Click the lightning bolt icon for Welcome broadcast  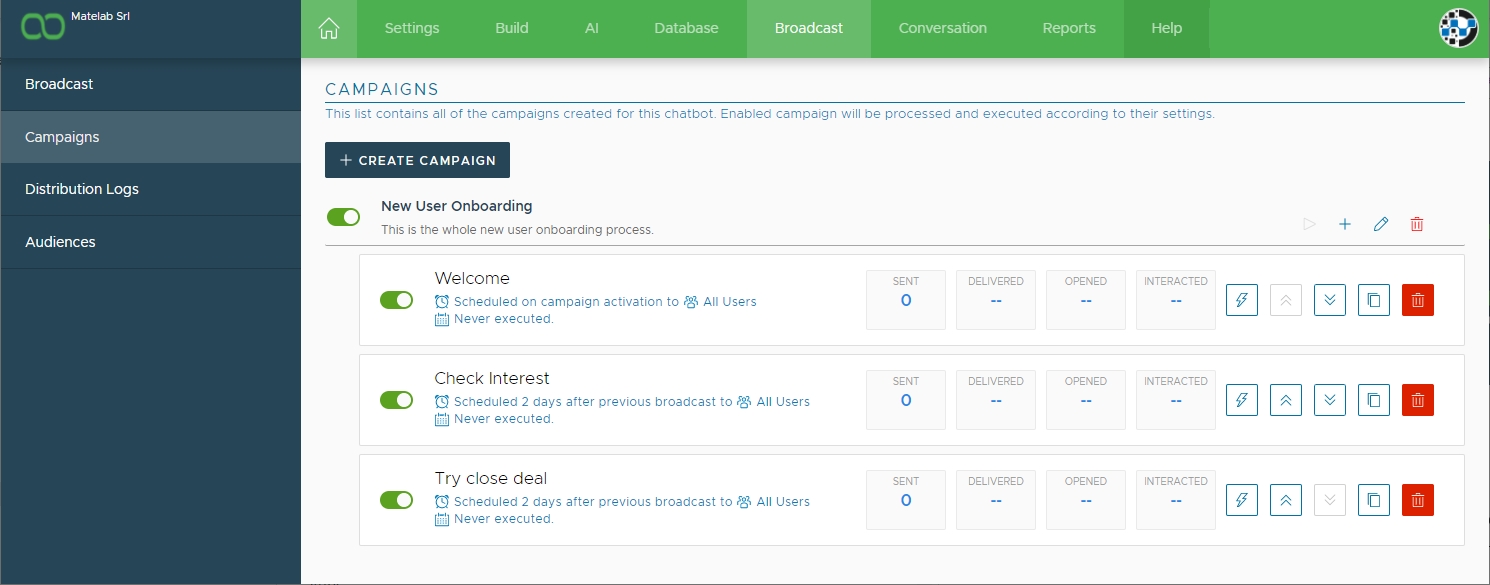pos(1242,300)
